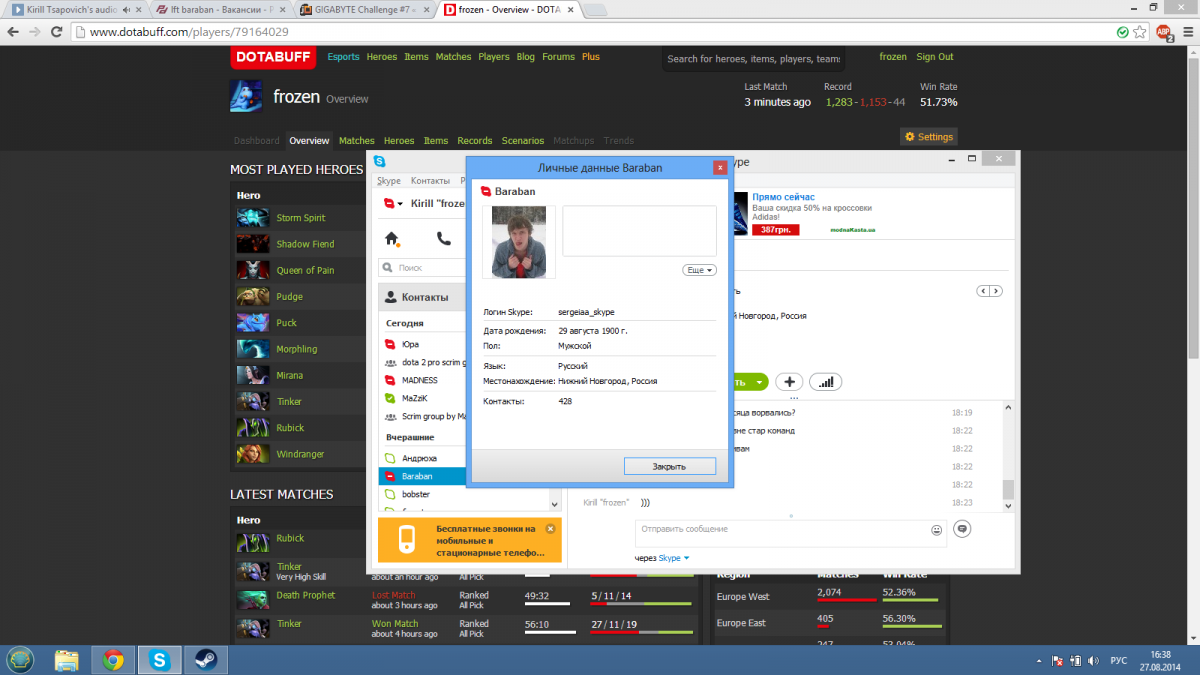1200x675 pixels.
Task: Switch to the Heroes profile tab
Action: click(x=399, y=141)
